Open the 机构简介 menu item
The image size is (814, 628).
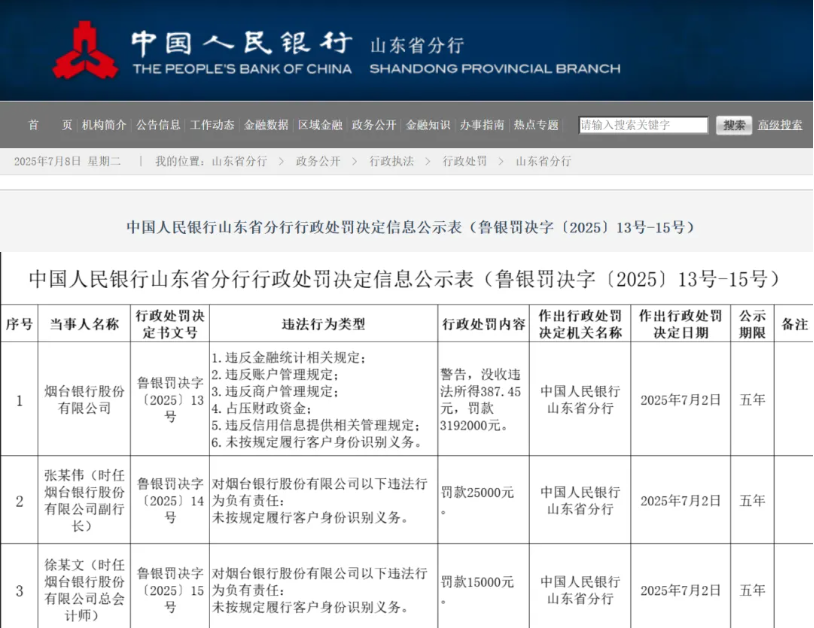(104, 125)
